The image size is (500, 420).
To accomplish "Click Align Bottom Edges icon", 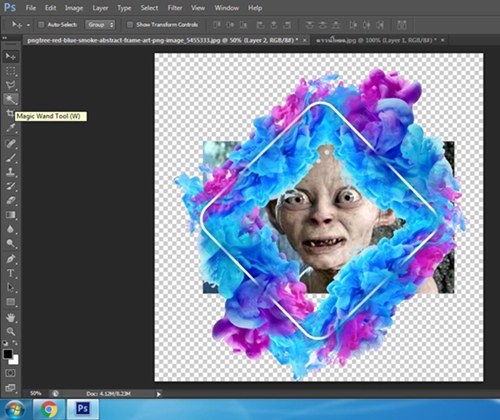I will (244, 25).
